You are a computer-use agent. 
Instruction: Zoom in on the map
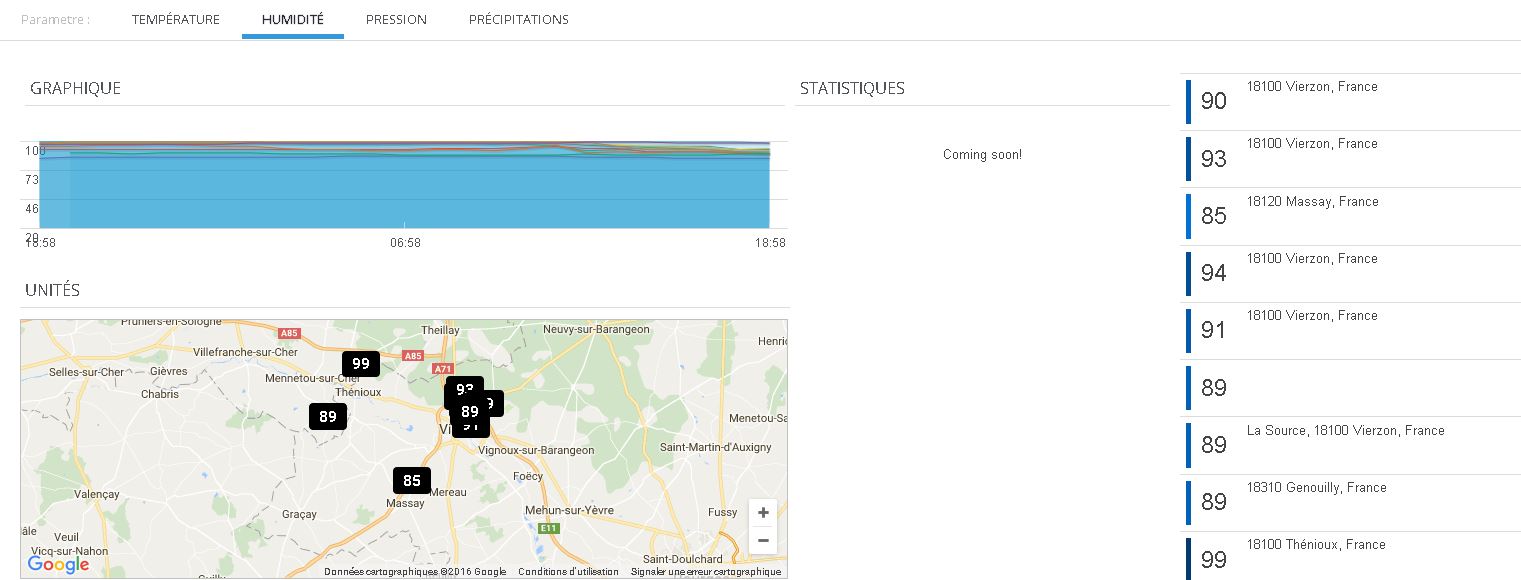(x=763, y=513)
